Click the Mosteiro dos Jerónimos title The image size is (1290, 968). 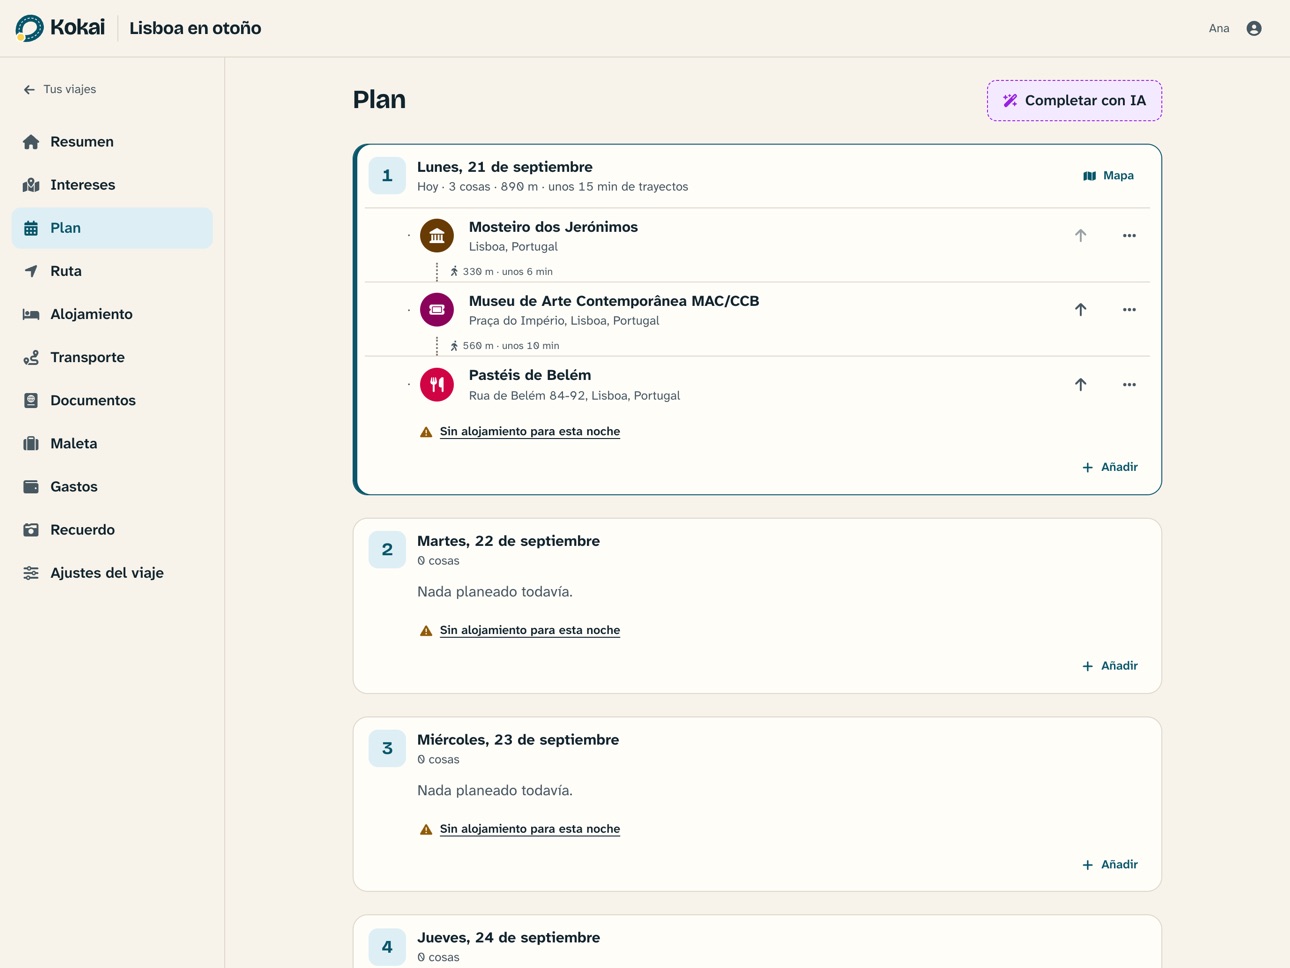553,227
